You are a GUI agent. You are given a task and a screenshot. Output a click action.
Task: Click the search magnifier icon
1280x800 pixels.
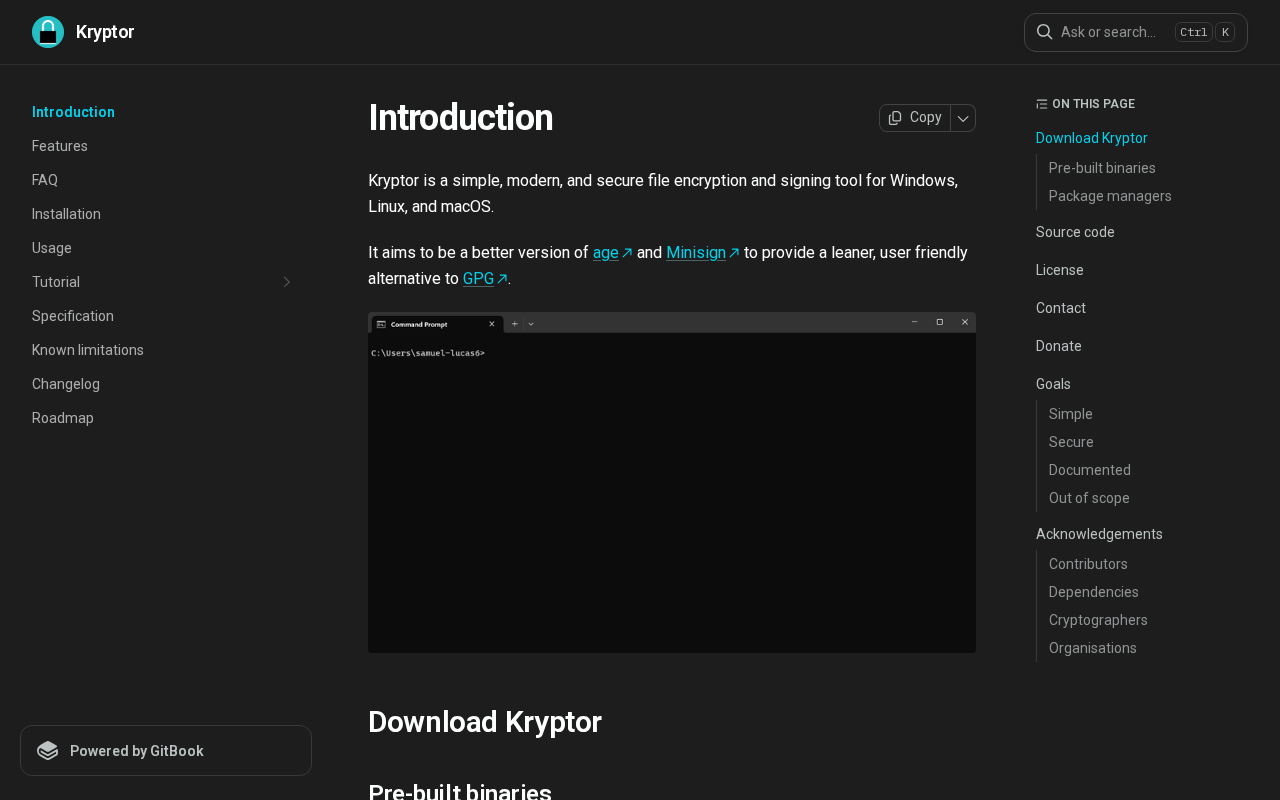coord(1044,32)
